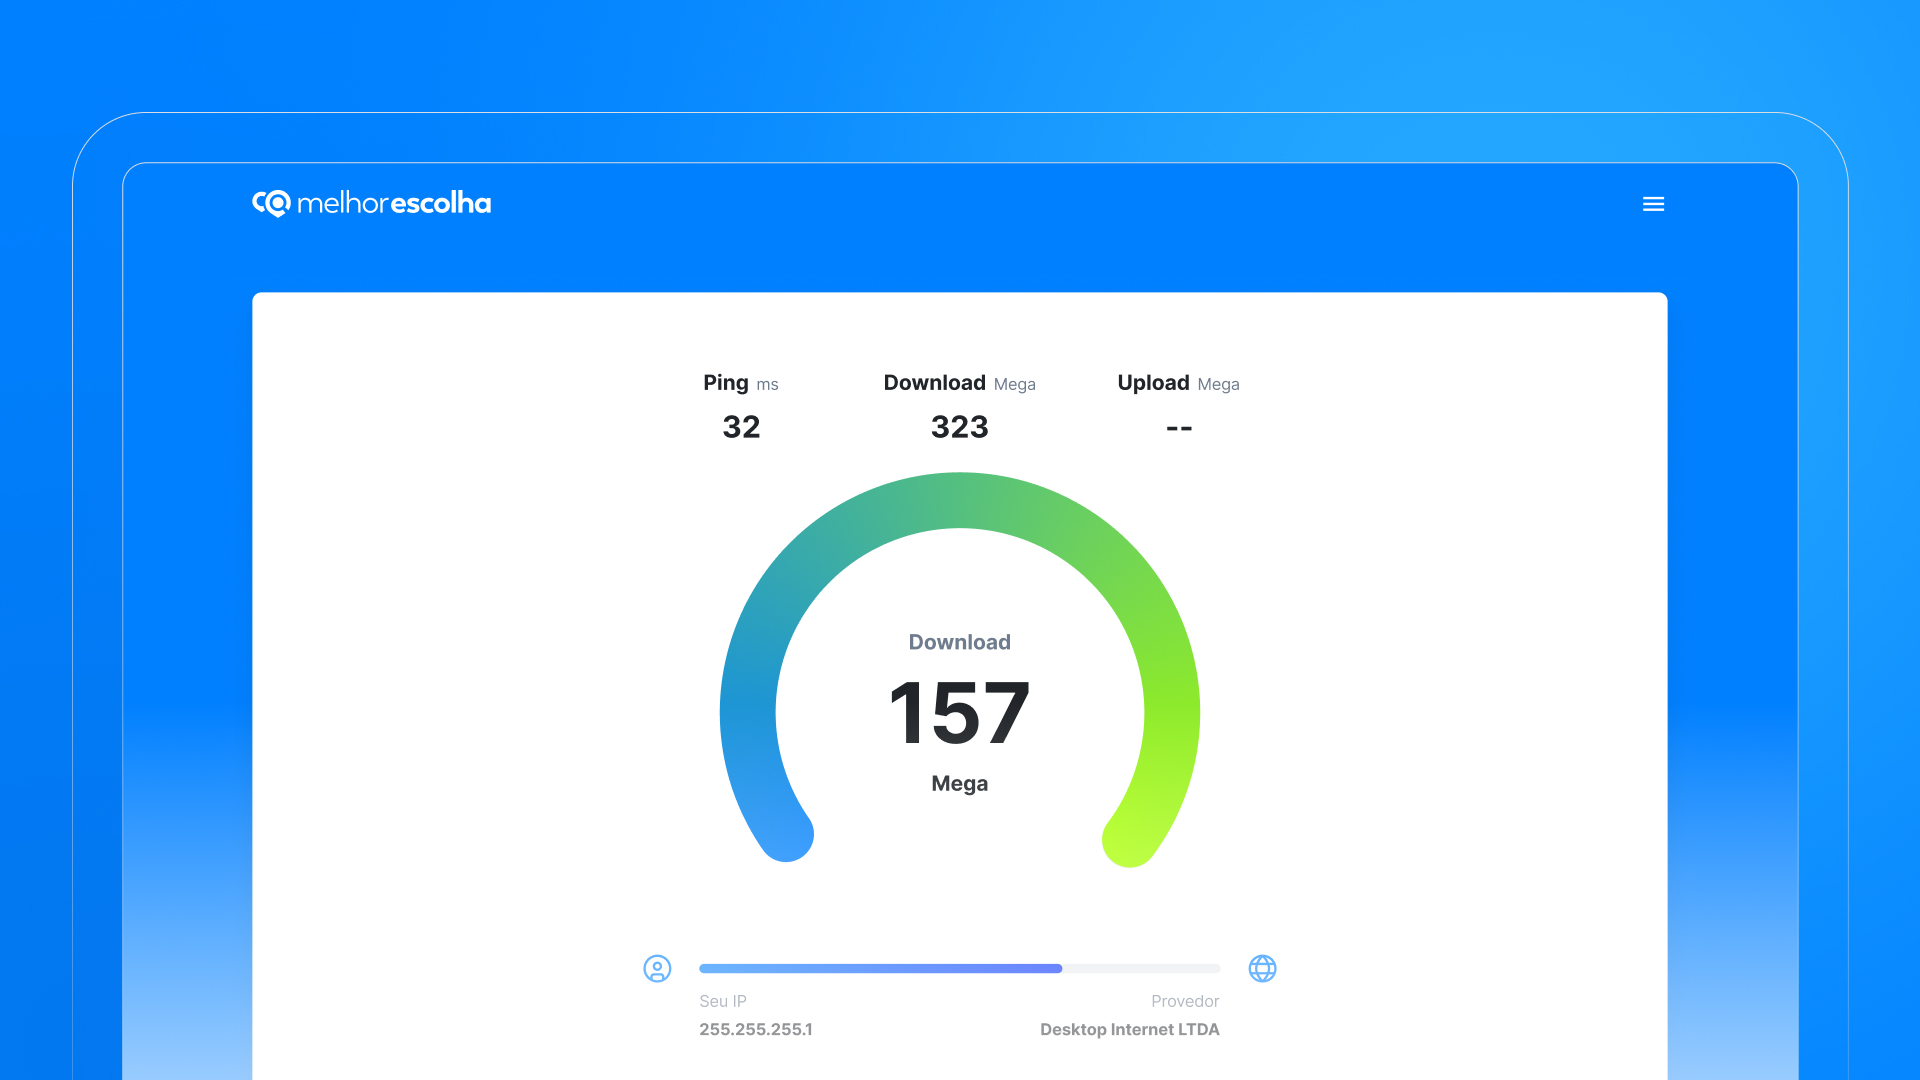Click the Desktop Internet LTDA provider name
Image resolution: width=1920 pixels, height=1080 pixels.
[1129, 1029]
